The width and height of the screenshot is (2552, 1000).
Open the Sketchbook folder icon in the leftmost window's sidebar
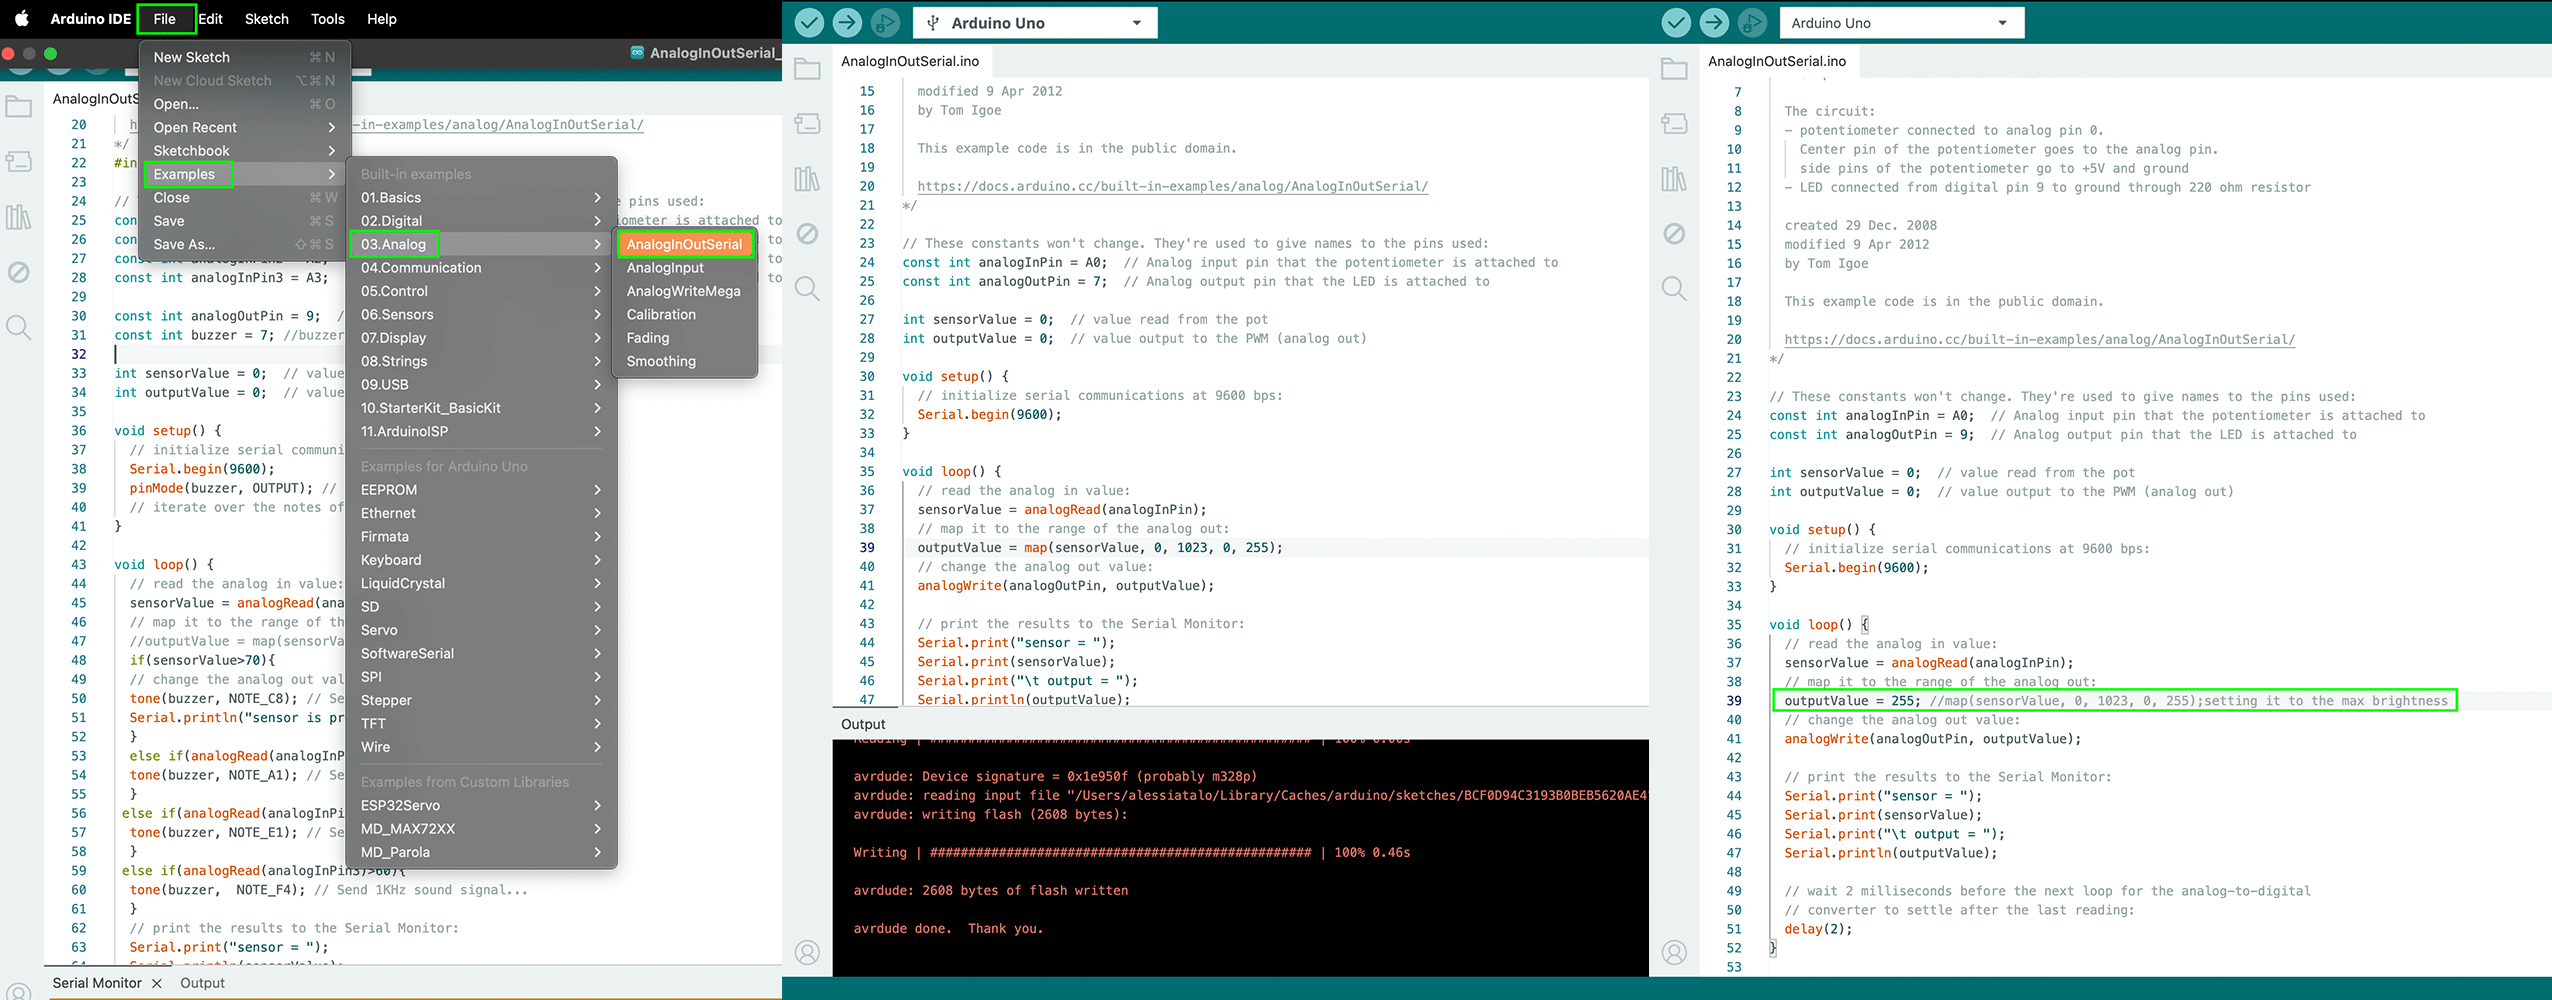pyautogui.click(x=19, y=107)
